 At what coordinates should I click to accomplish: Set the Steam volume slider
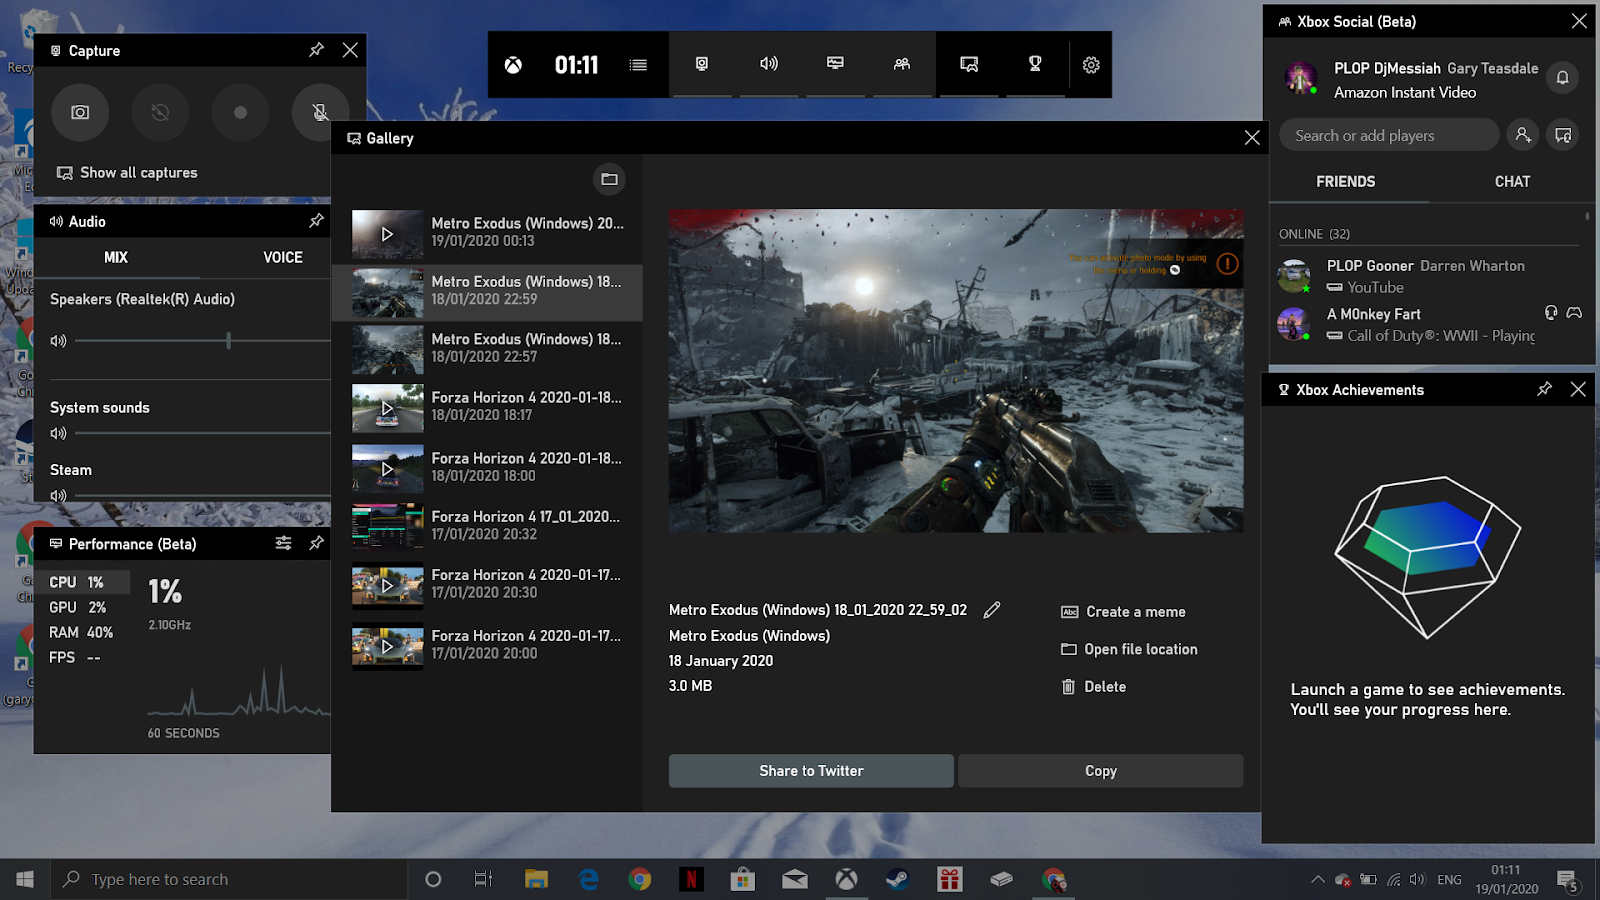click(203, 495)
